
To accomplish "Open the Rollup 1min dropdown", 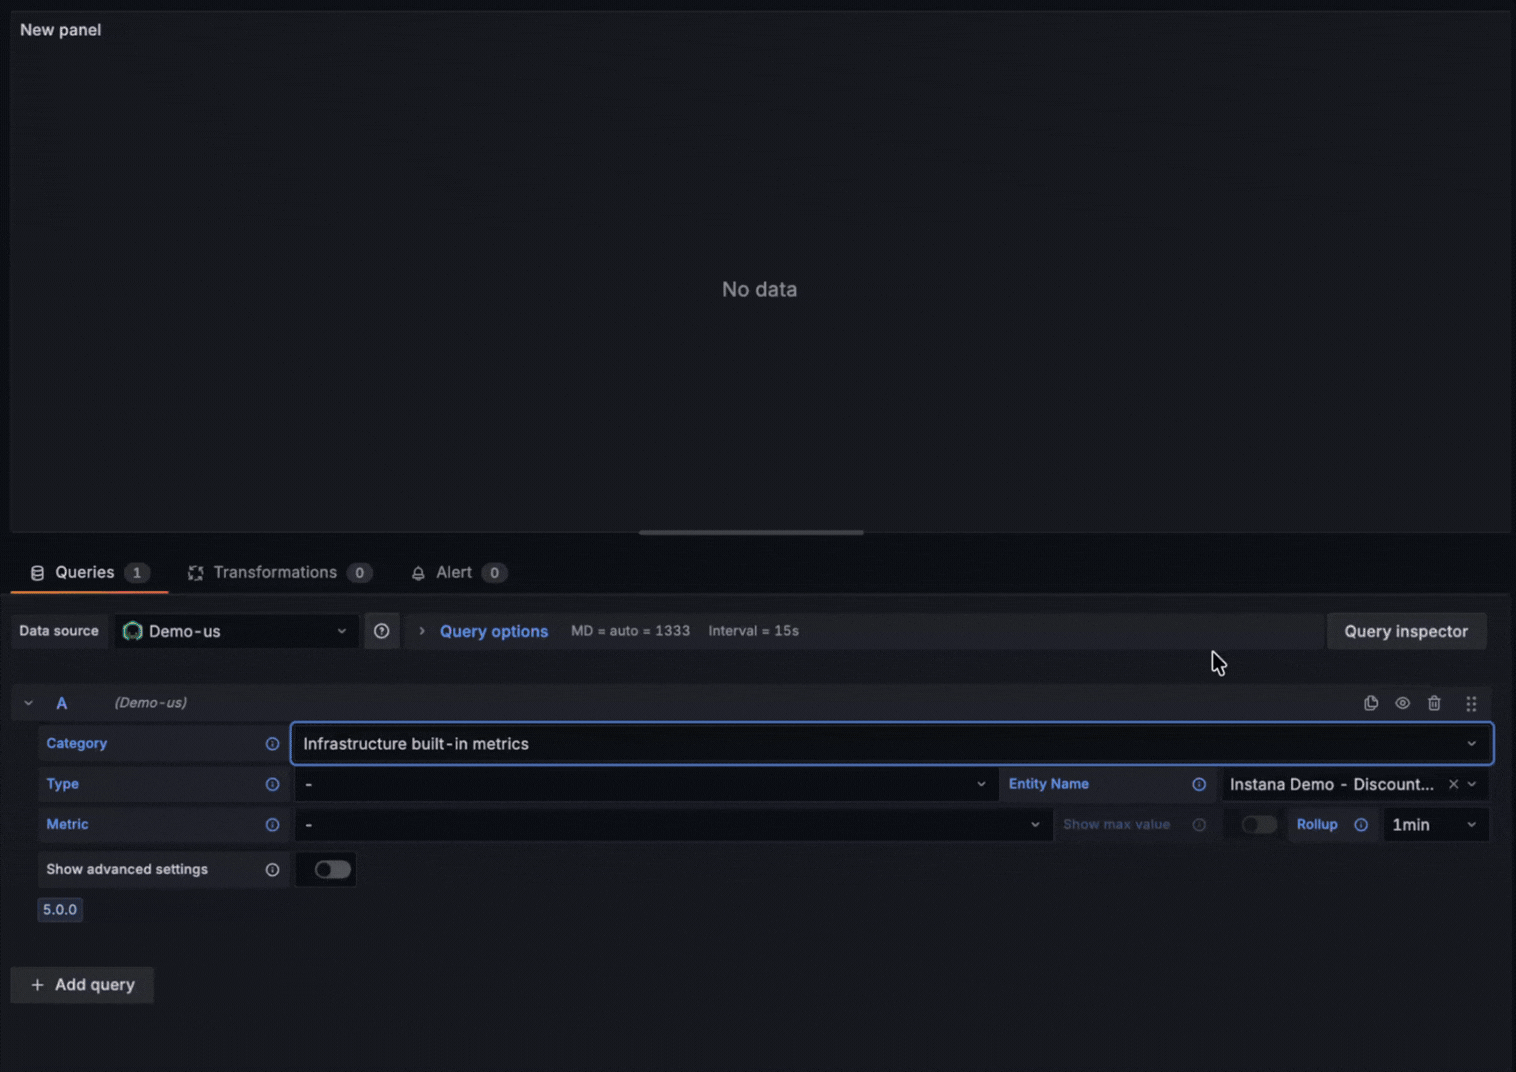I will [x=1436, y=825].
